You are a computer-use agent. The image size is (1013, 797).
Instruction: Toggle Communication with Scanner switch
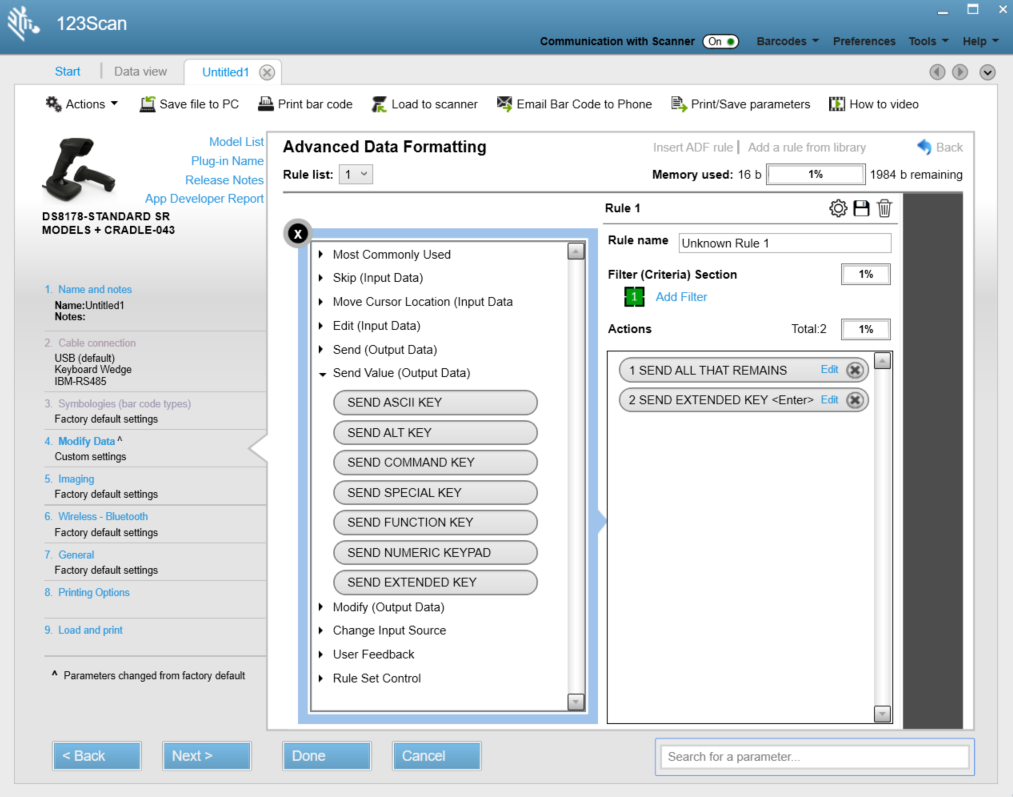[x=721, y=41]
